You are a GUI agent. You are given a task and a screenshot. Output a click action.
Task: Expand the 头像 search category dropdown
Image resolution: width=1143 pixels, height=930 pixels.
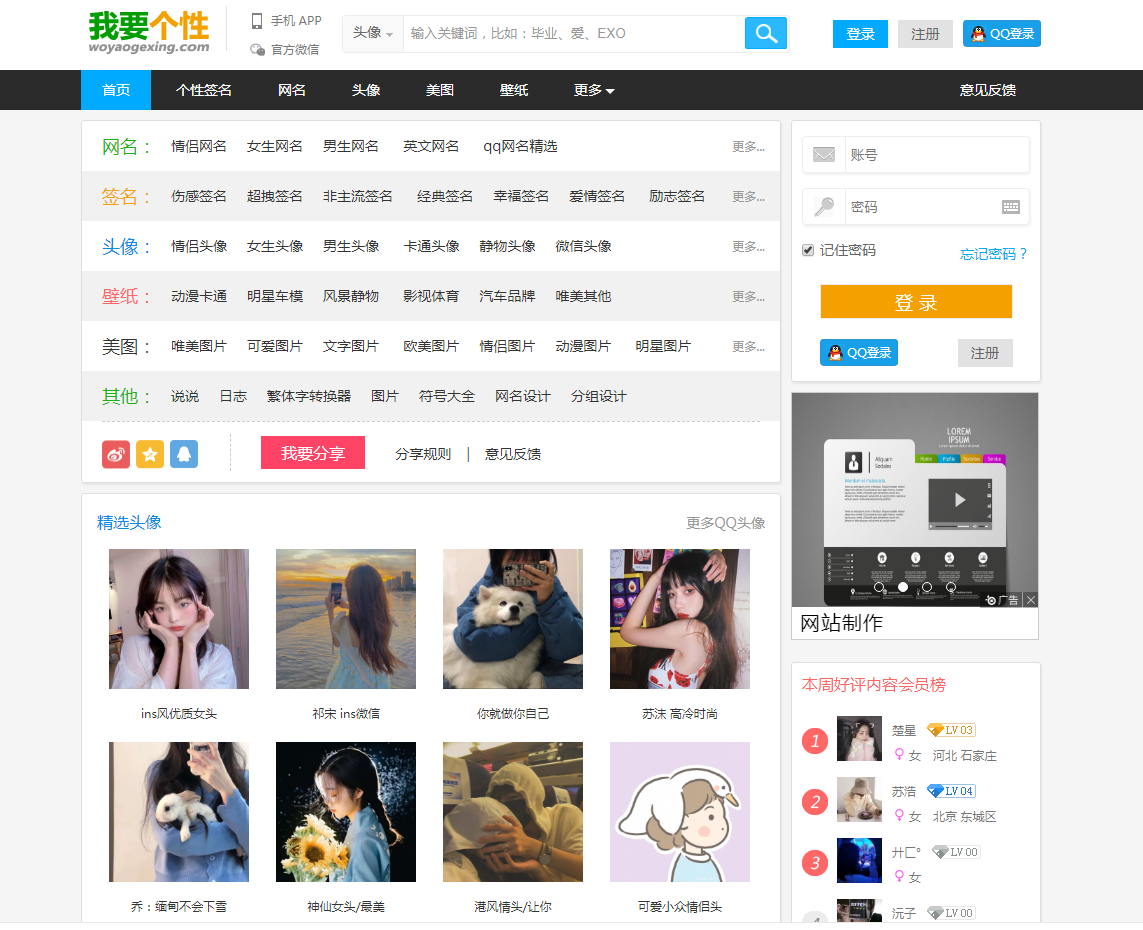pos(372,33)
